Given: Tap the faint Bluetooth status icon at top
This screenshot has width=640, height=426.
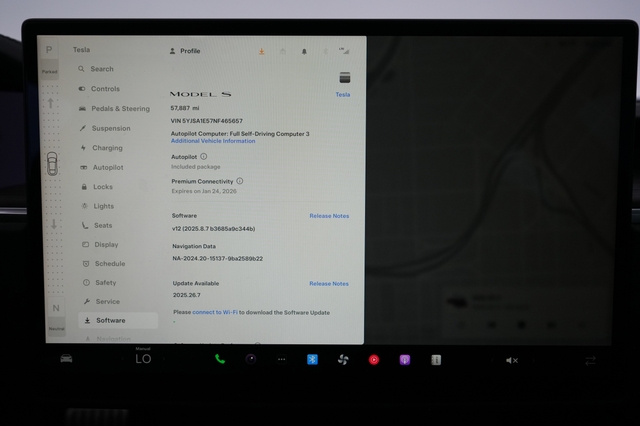Looking at the screenshot, I should pos(325,51).
